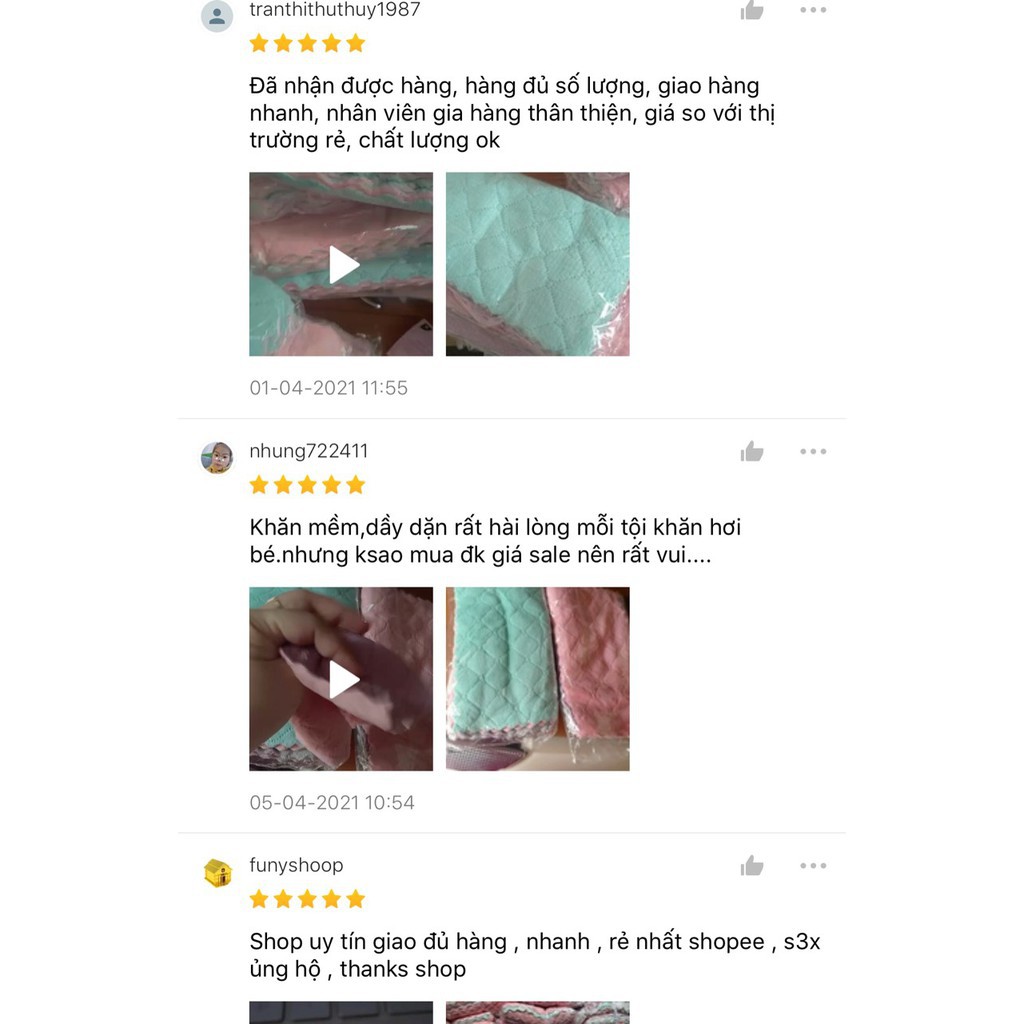Select the five-star rating under nhung722411
This screenshot has height=1024, width=1024.
(307, 485)
